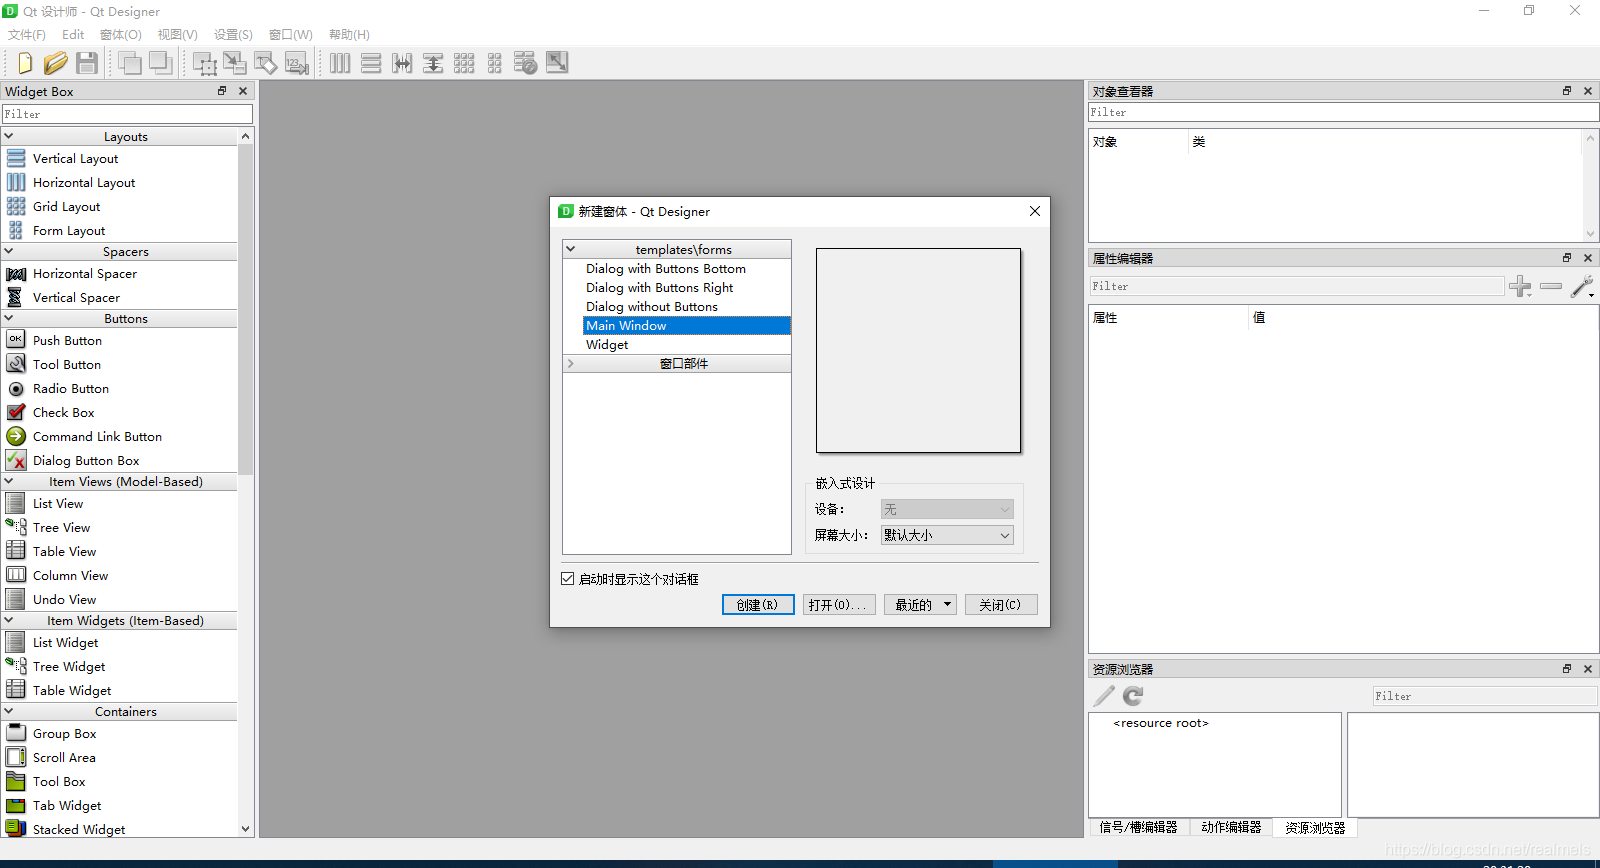
Task: Open the 视图(V) menu
Action: point(178,35)
